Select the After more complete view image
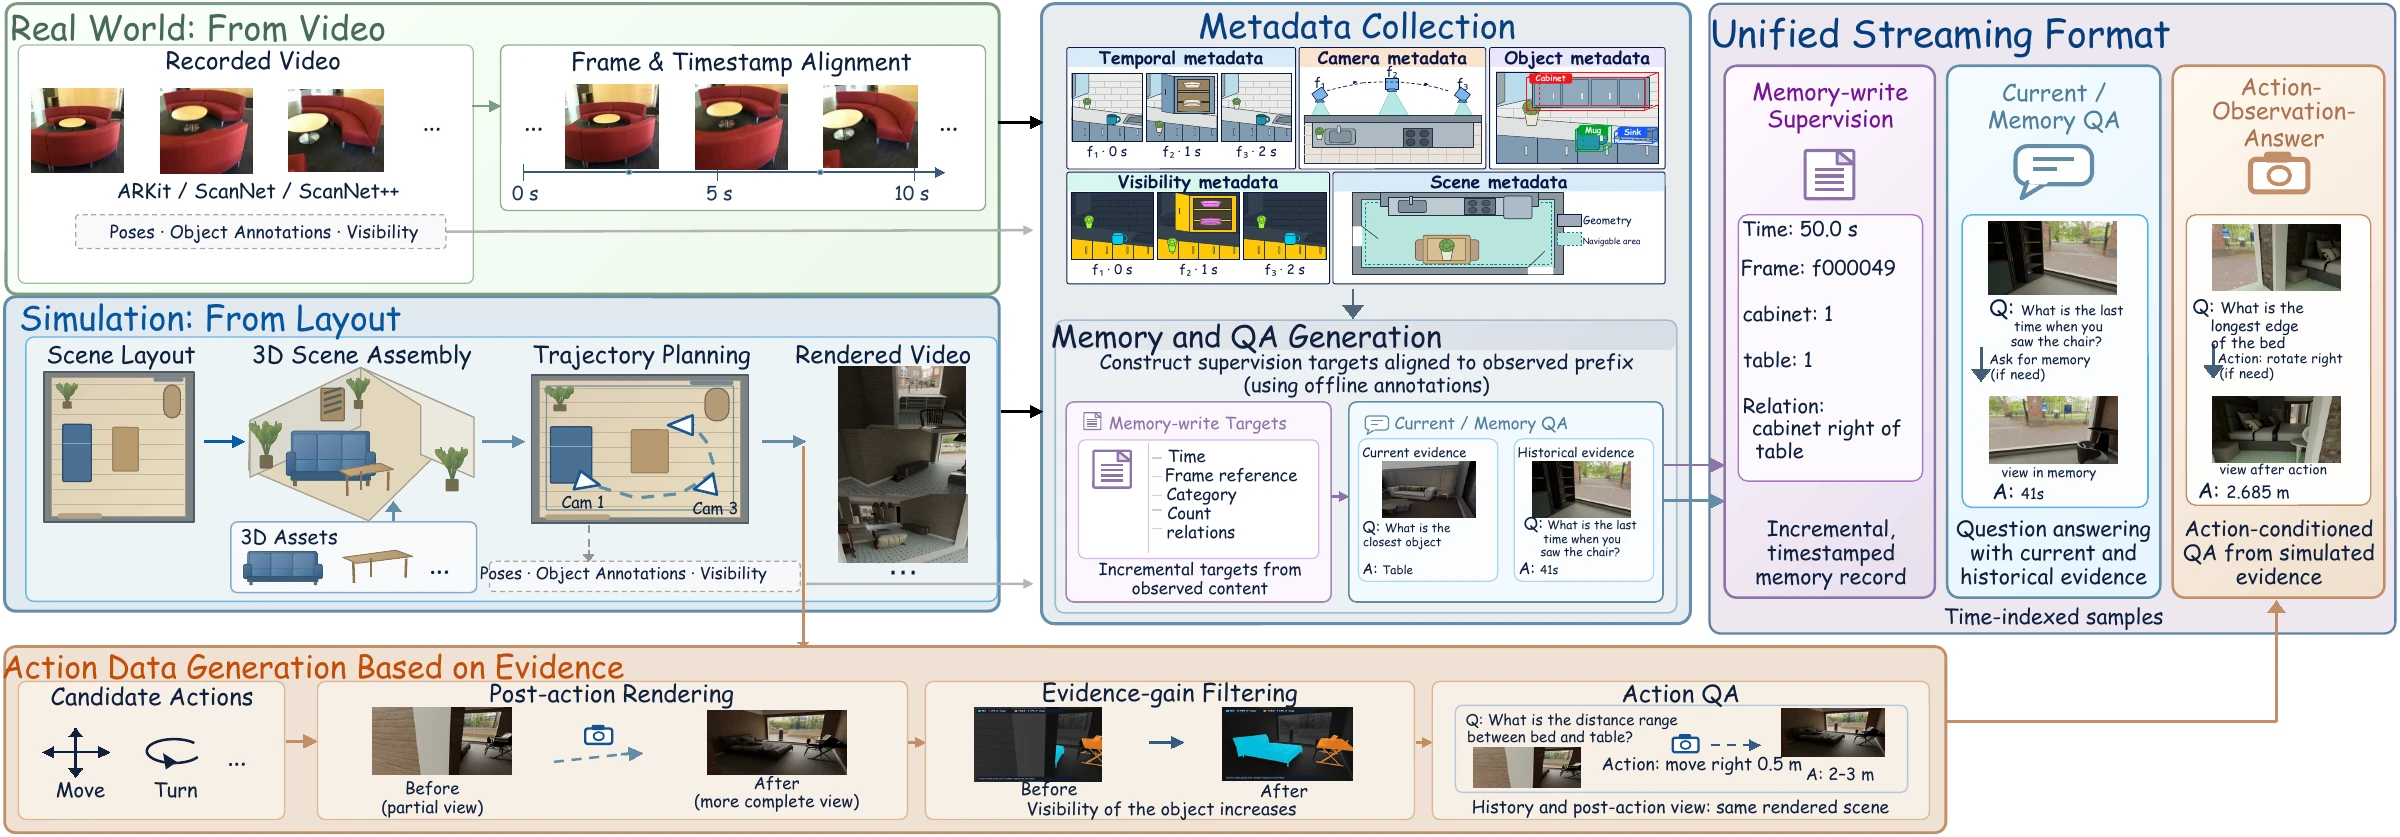2400x837 pixels. coord(777,742)
